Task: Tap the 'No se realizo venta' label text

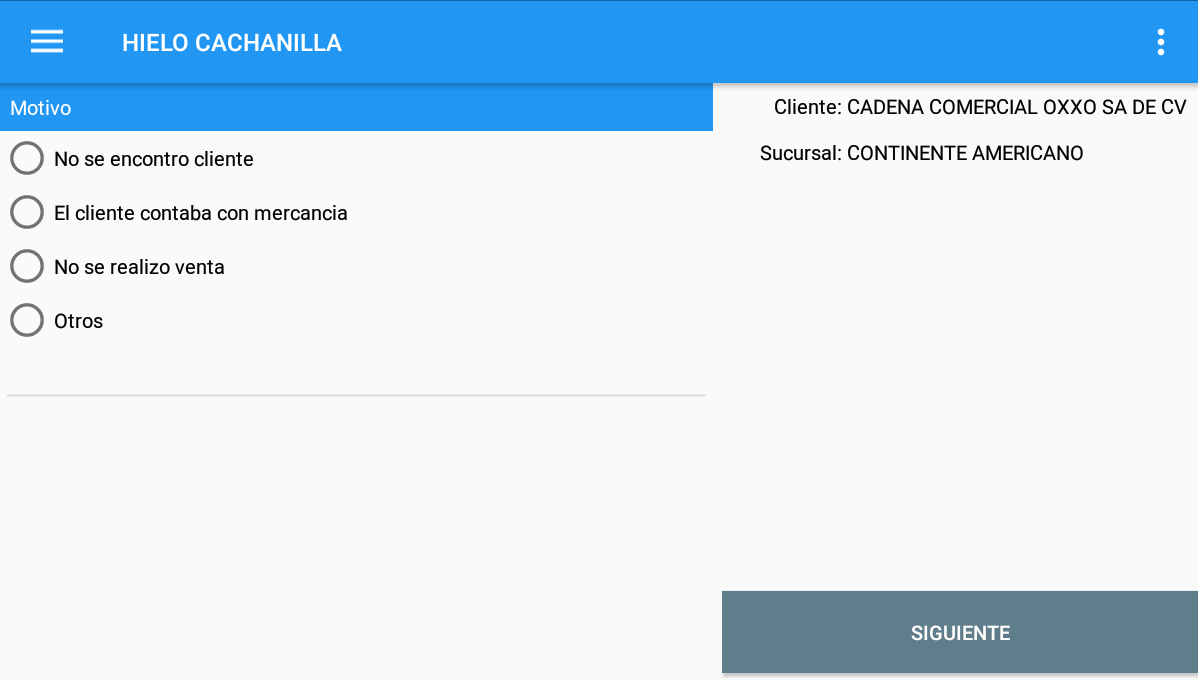Action: click(139, 267)
